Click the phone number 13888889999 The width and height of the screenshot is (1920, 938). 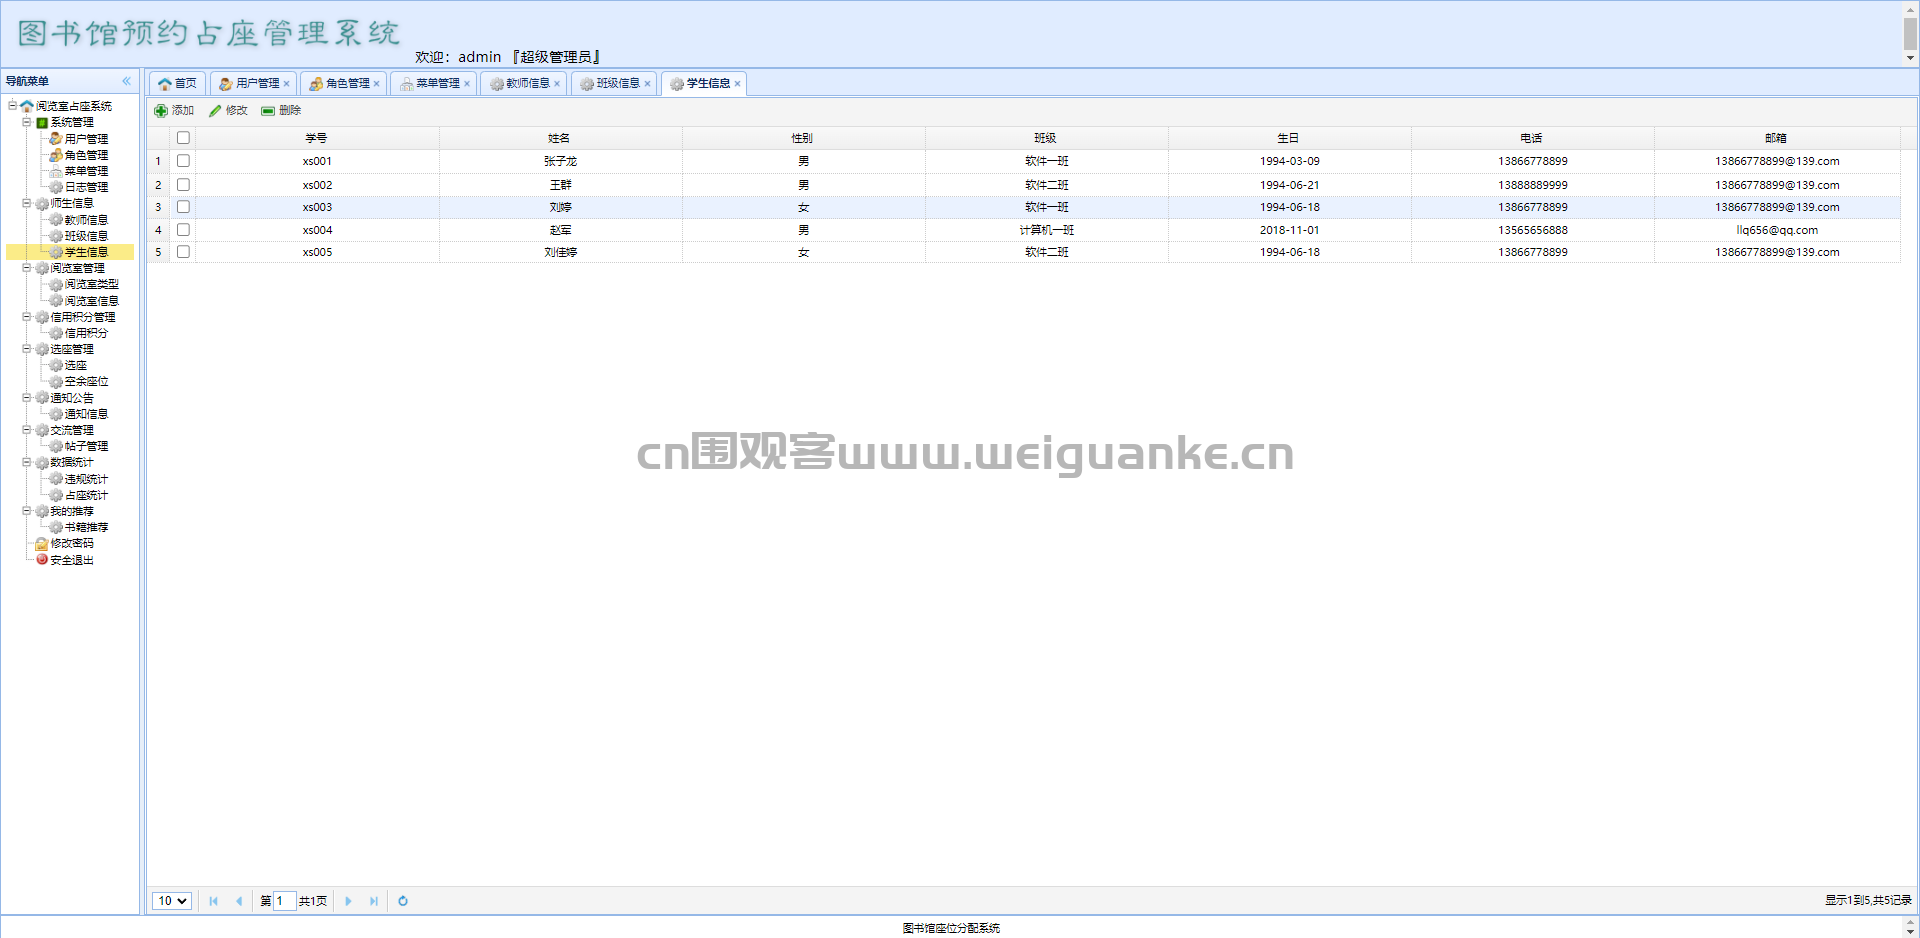coord(1533,185)
